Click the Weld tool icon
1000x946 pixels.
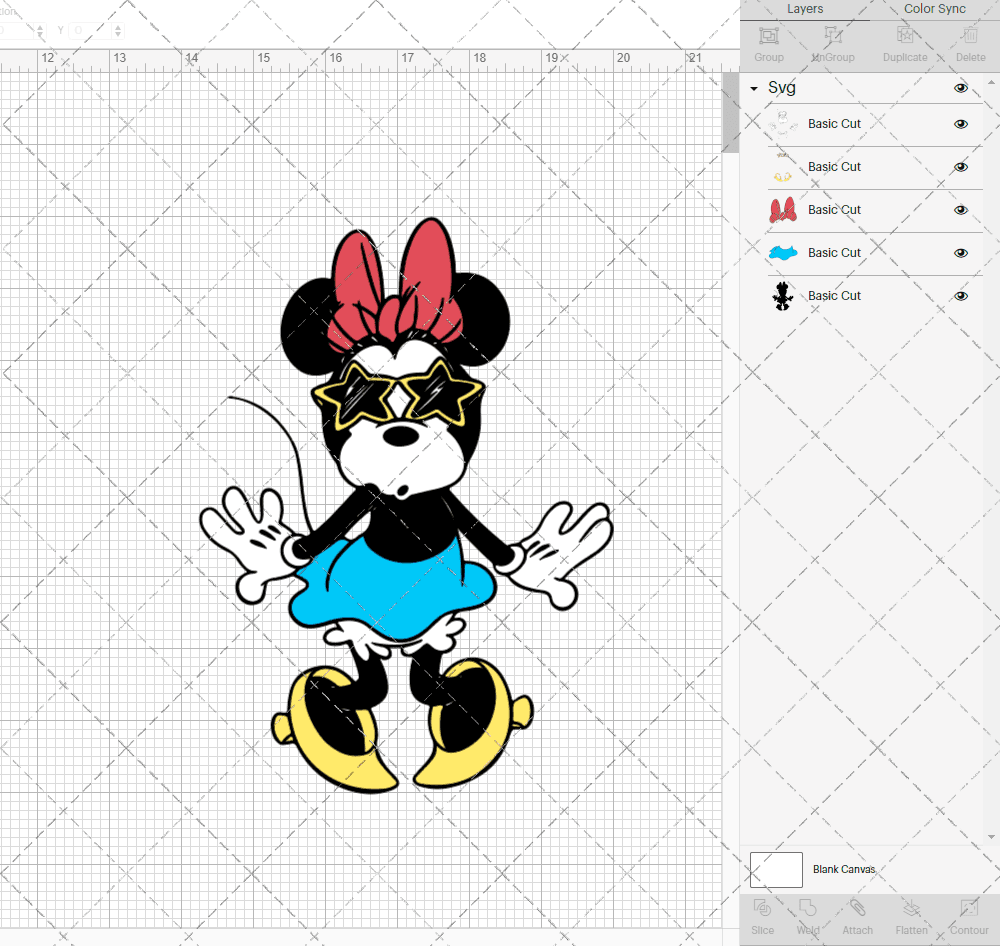(x=807, y=908)
